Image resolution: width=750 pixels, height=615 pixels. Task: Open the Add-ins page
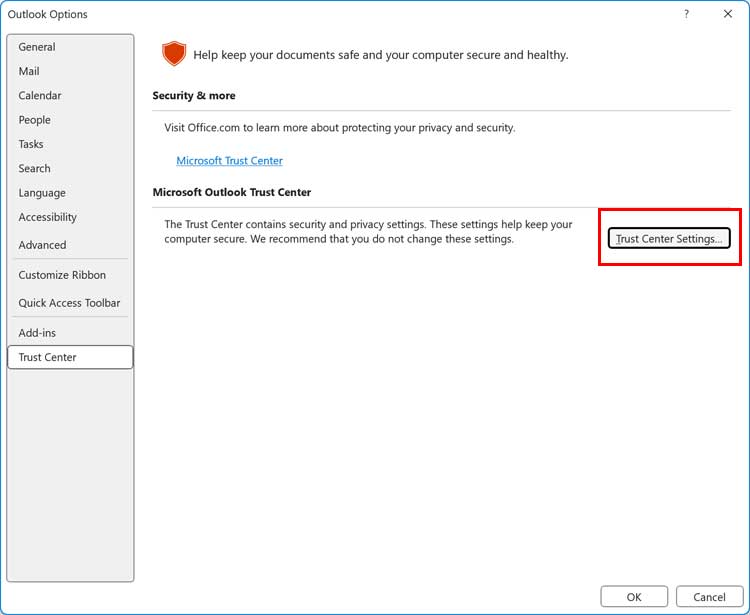[x=70, y=333]
